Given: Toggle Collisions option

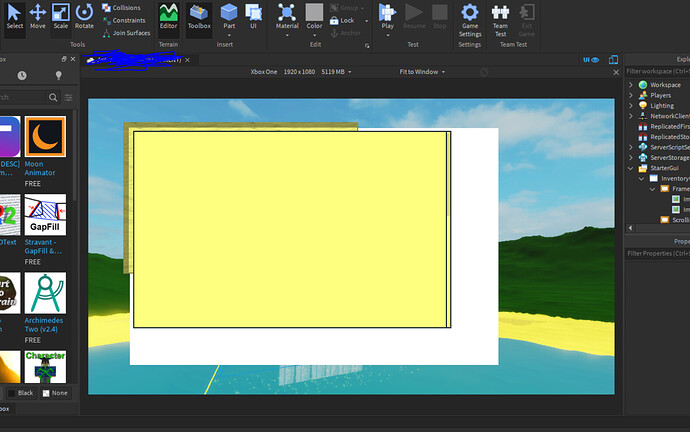Looking at the screenshot, I should 121,8.
